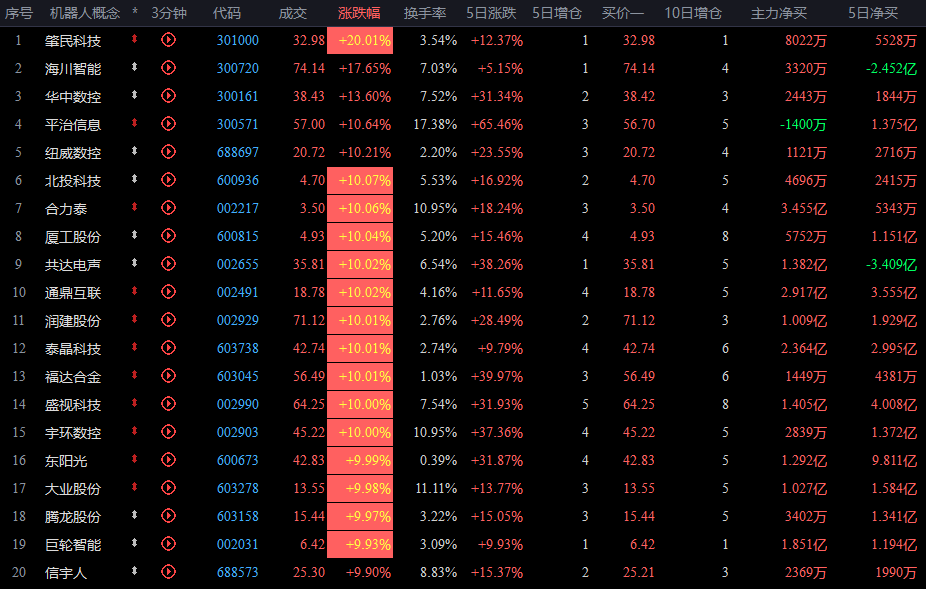The image size is (926, 589).
Task: Open 3-minute play icon for 腾龙股份
Action: click(x=168, y=516)
